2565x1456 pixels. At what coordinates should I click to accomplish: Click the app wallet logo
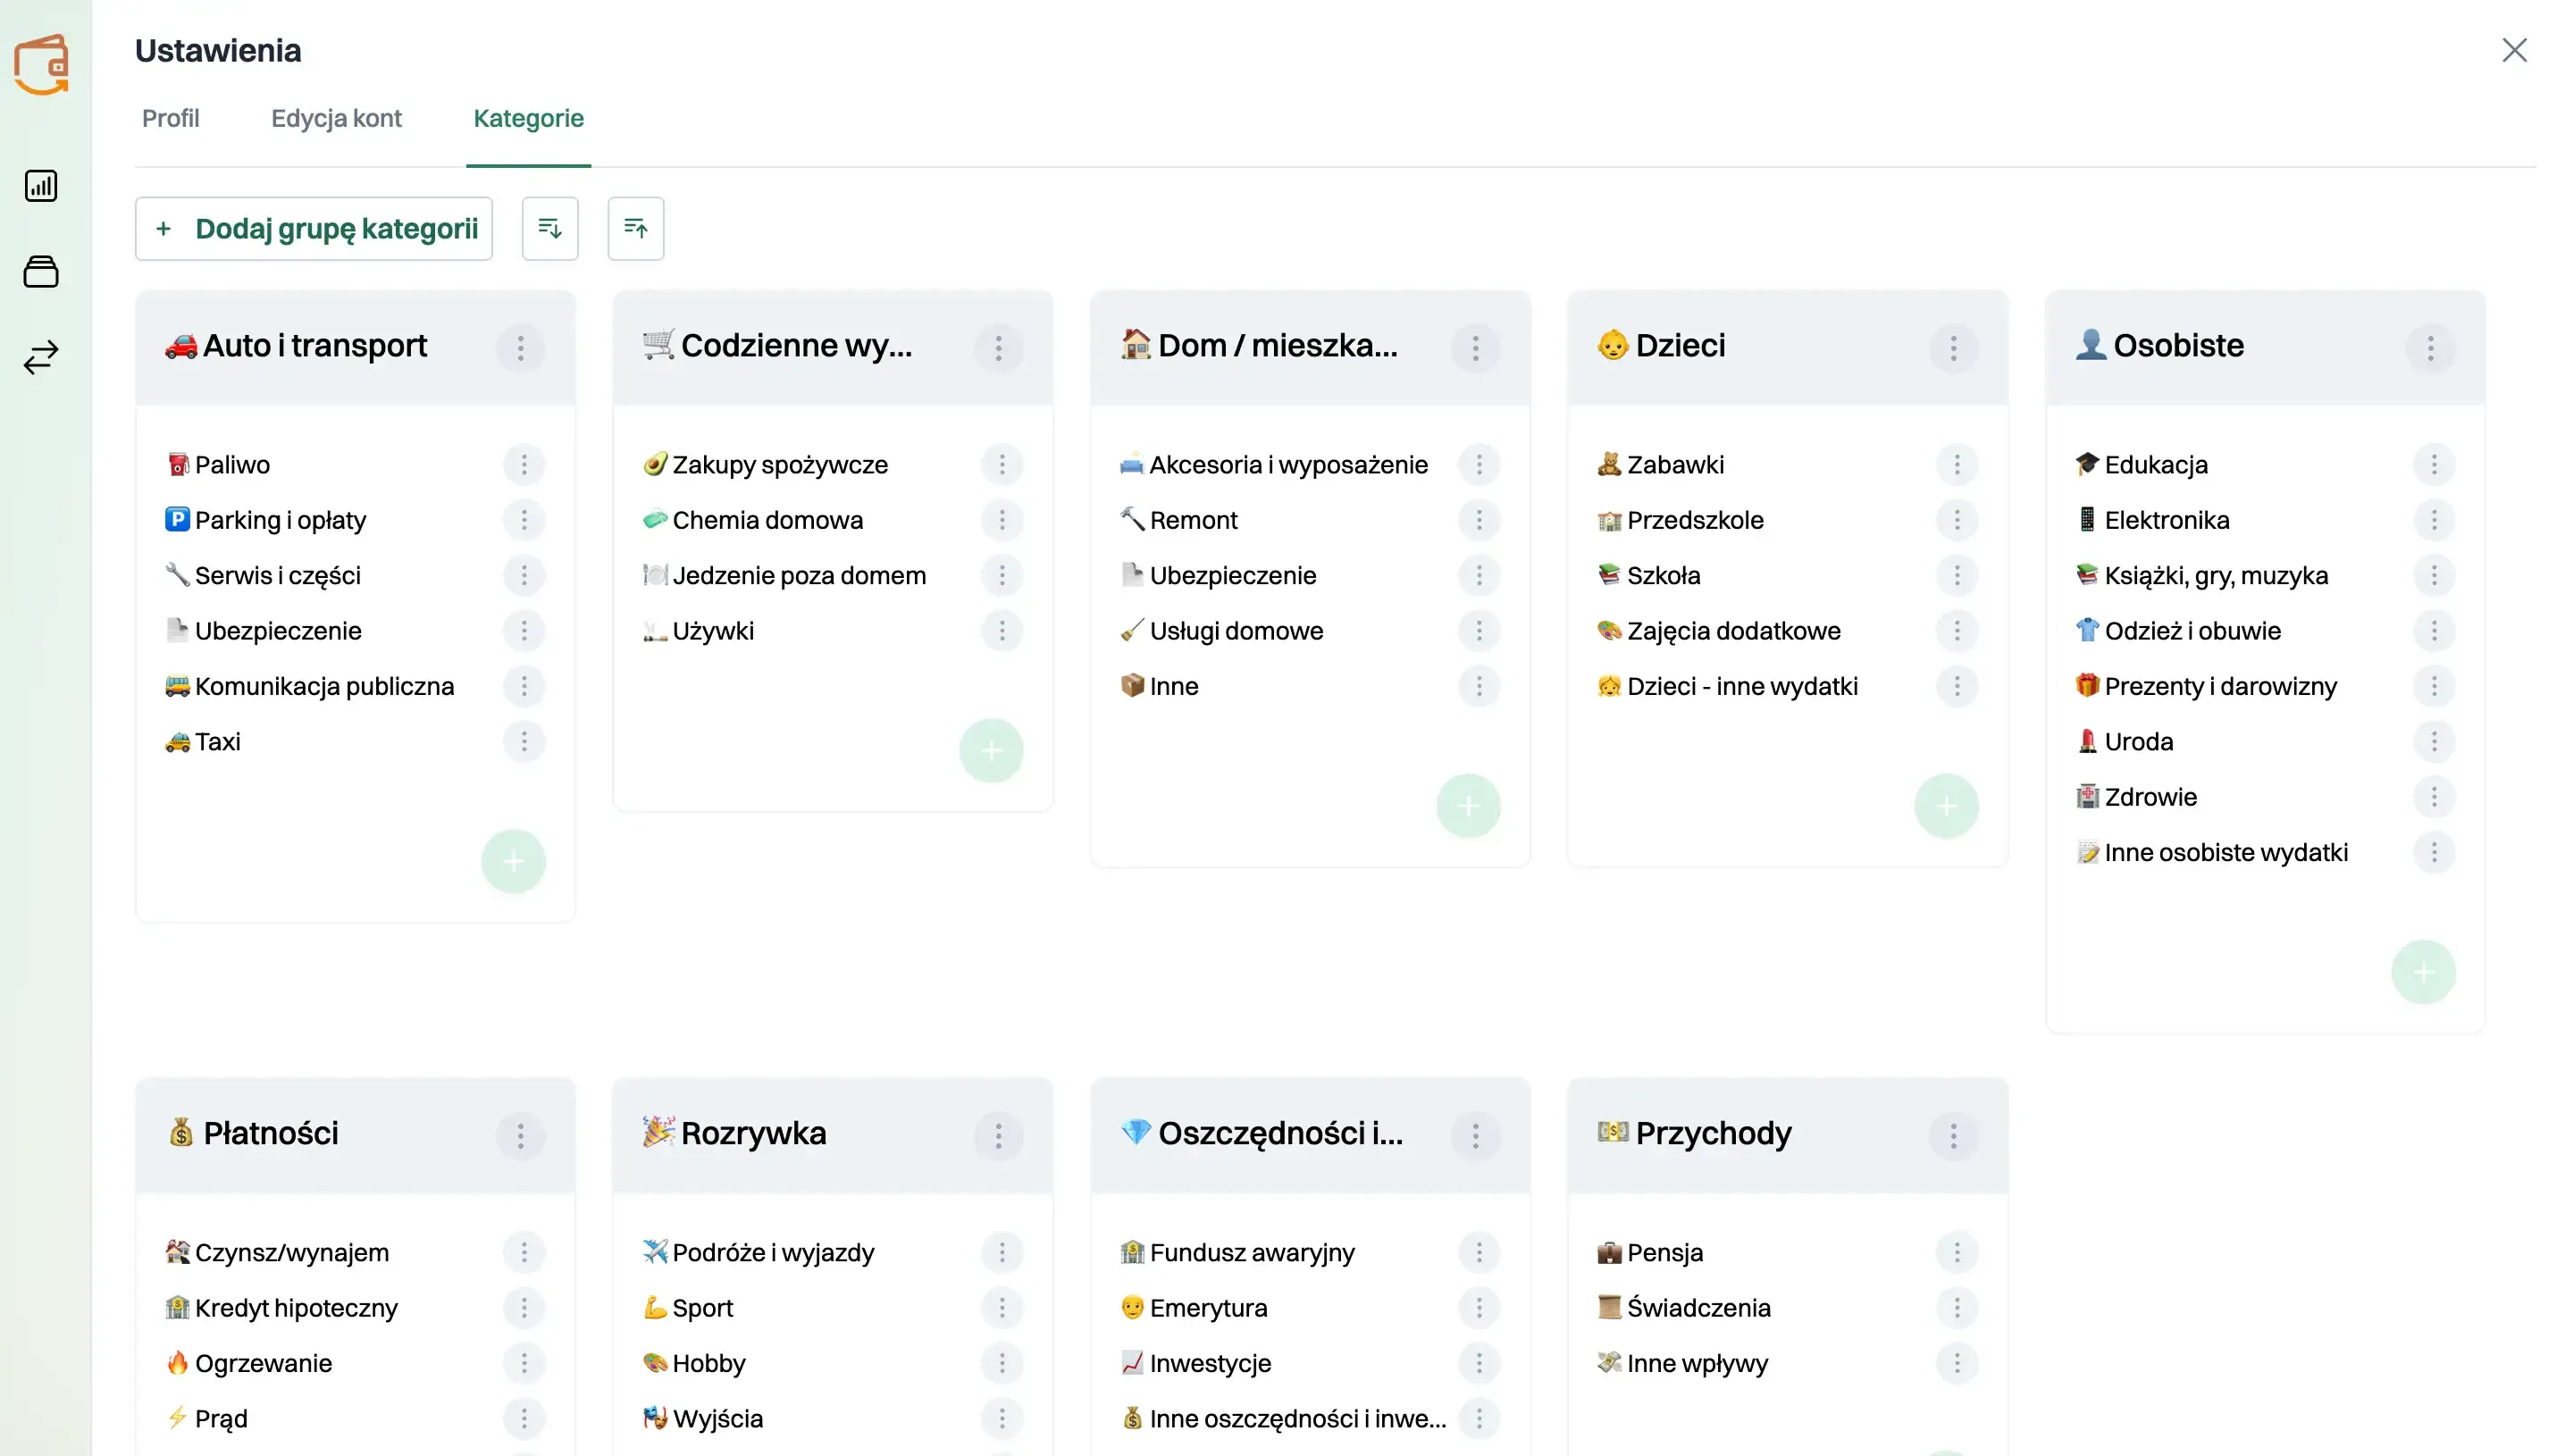42,64
